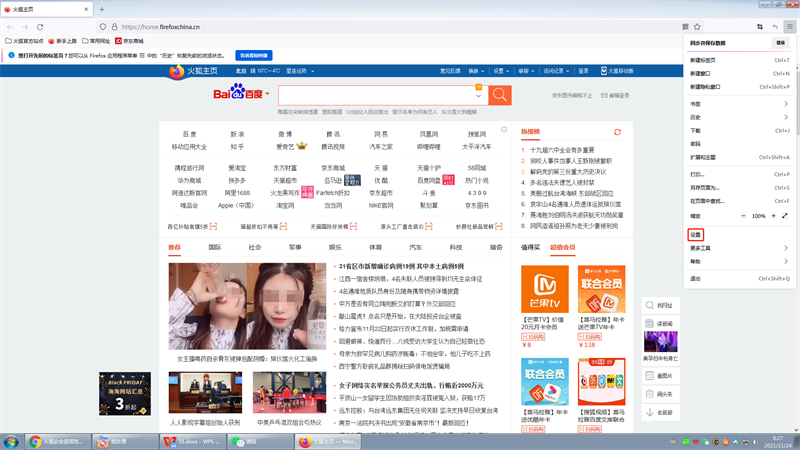
Task: Switch to the 国际 news tab
Action: pyautogui.click(x=215, y=247)
